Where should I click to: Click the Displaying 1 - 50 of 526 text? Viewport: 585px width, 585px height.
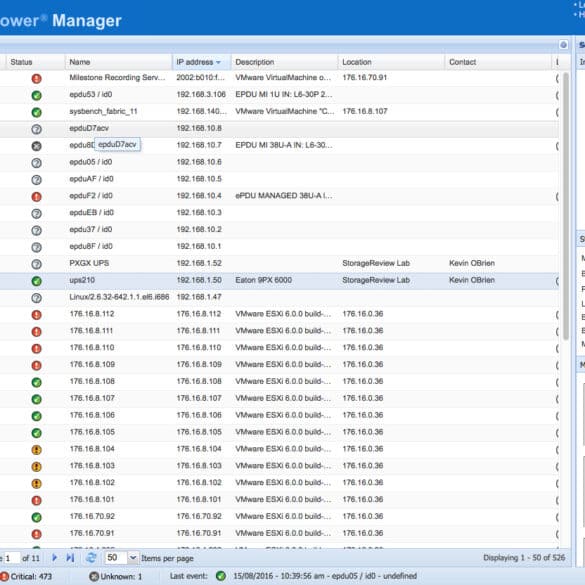(524, 558)
